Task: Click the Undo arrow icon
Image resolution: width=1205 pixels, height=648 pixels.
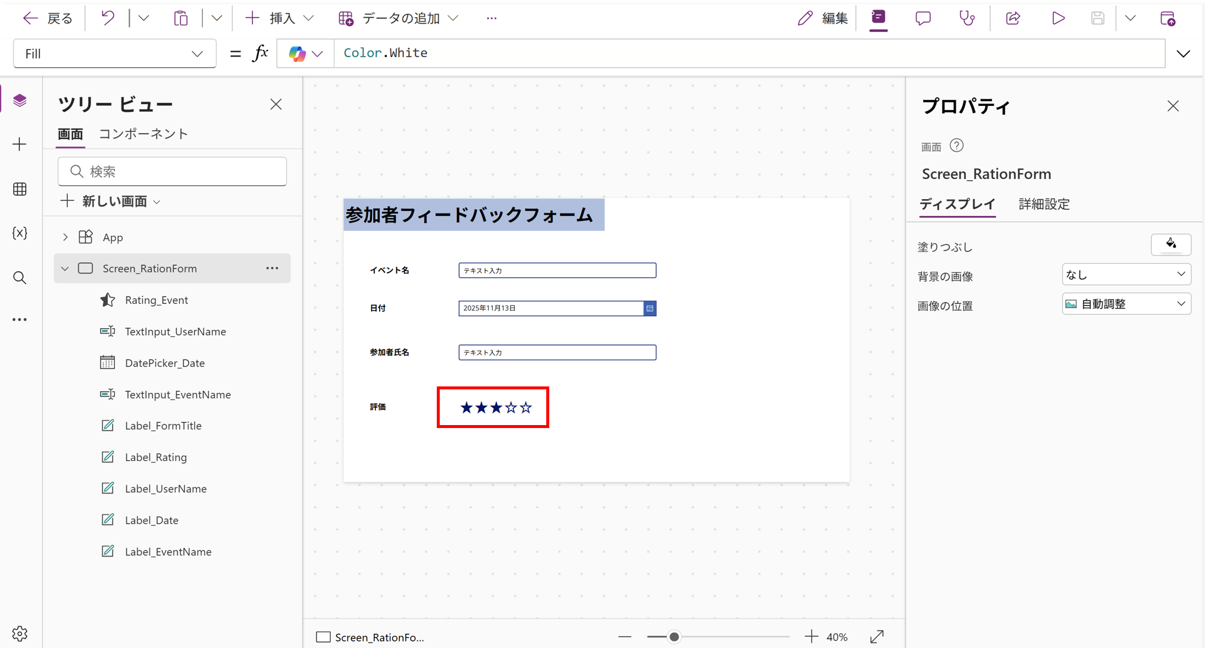Action: pyautogui.click(x=108, y=18)
